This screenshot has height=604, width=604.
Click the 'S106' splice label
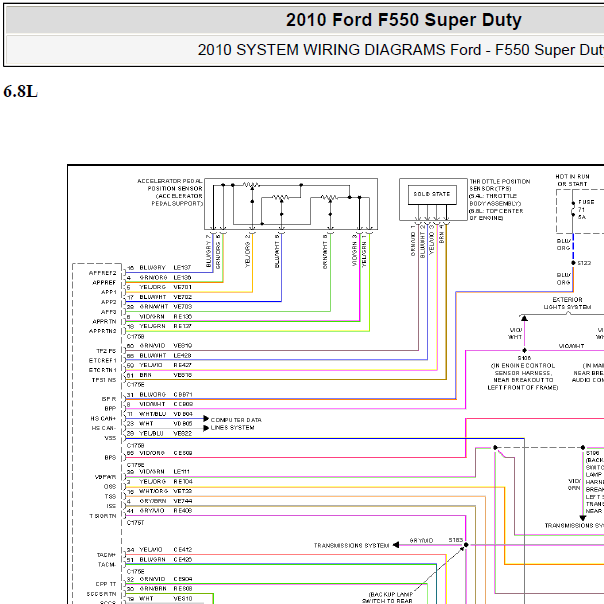click(x=524, y=358)
